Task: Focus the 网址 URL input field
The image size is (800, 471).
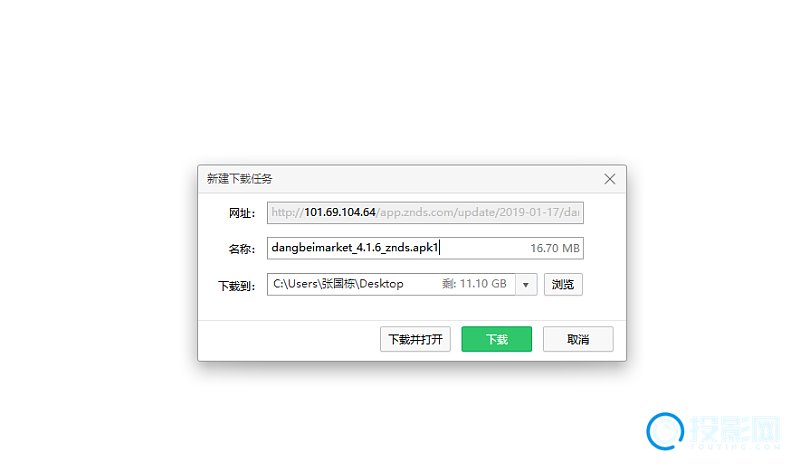Action: coord(426,213)
